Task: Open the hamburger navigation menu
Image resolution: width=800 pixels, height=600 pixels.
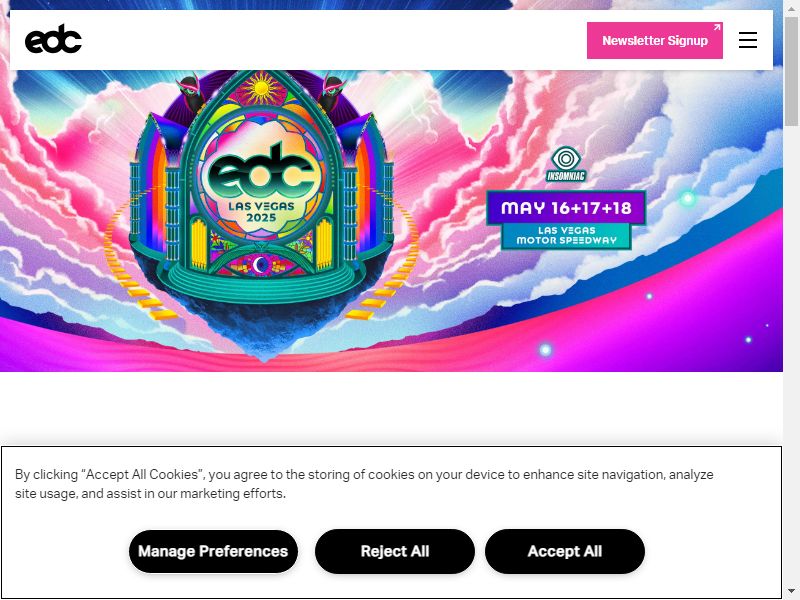Action: pos(747,40)
